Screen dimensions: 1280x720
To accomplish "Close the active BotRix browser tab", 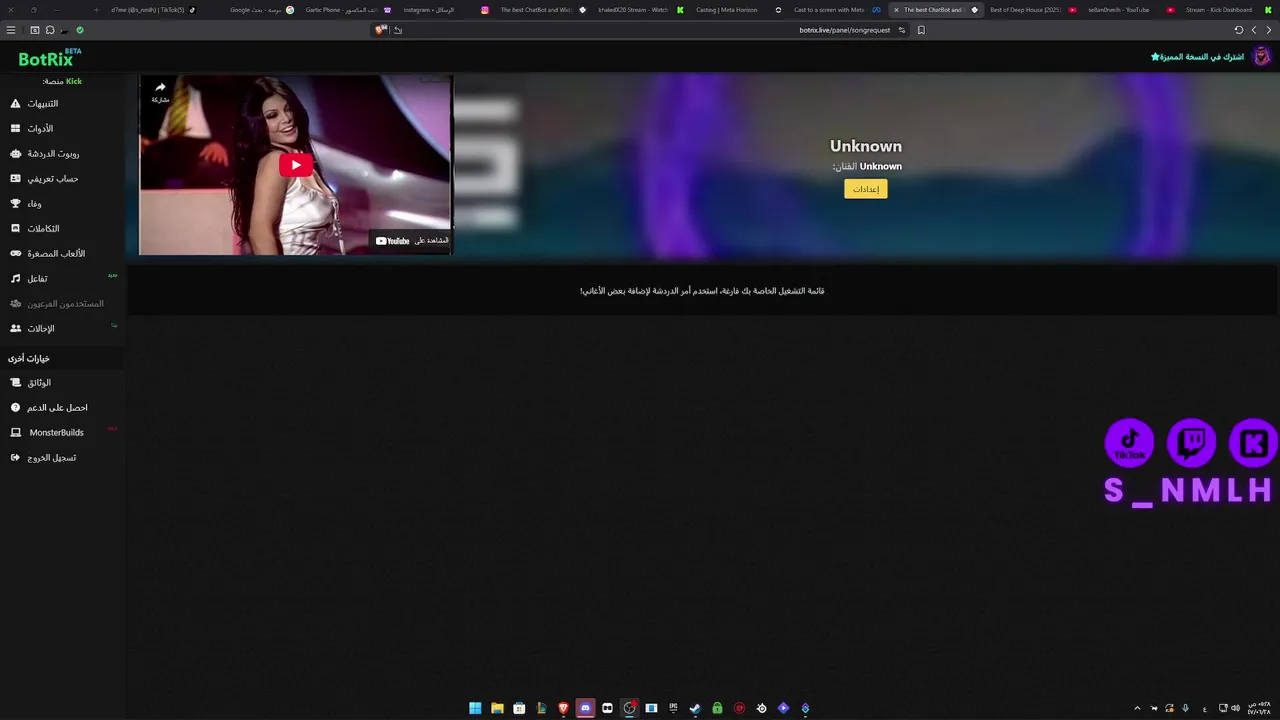I will [x=896, y=10].
